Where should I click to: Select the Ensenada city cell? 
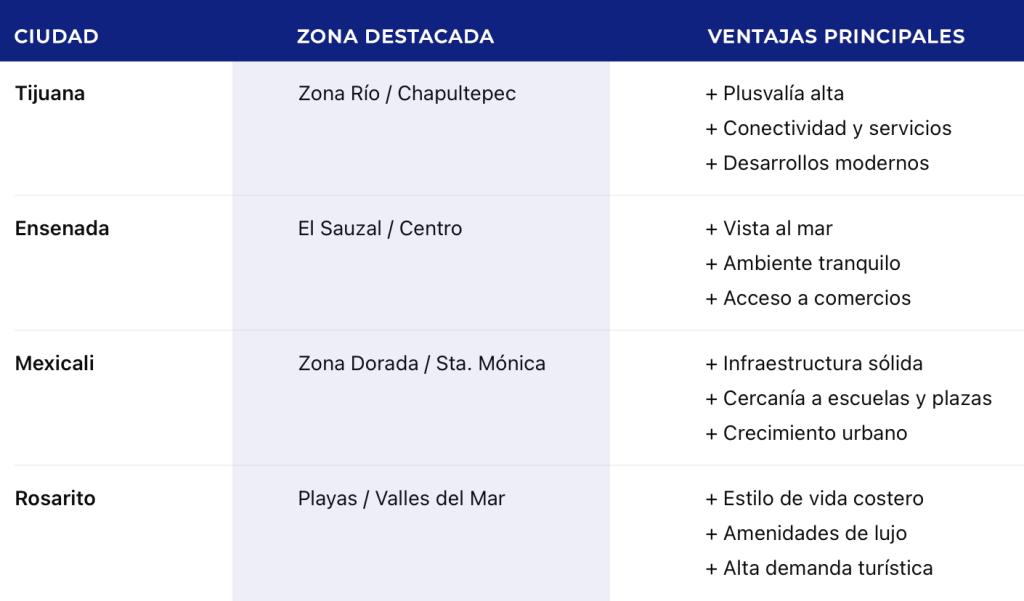click(62, 229)
